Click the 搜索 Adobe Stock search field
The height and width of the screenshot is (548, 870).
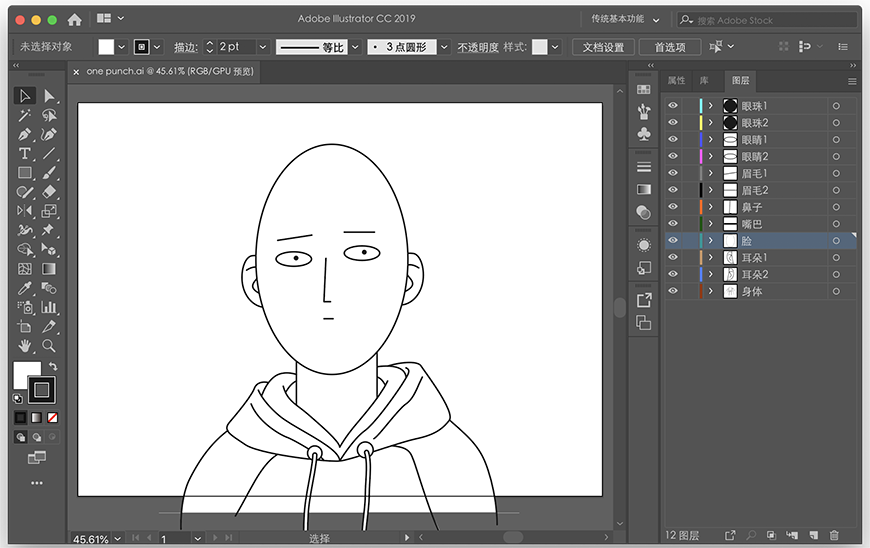767,20
